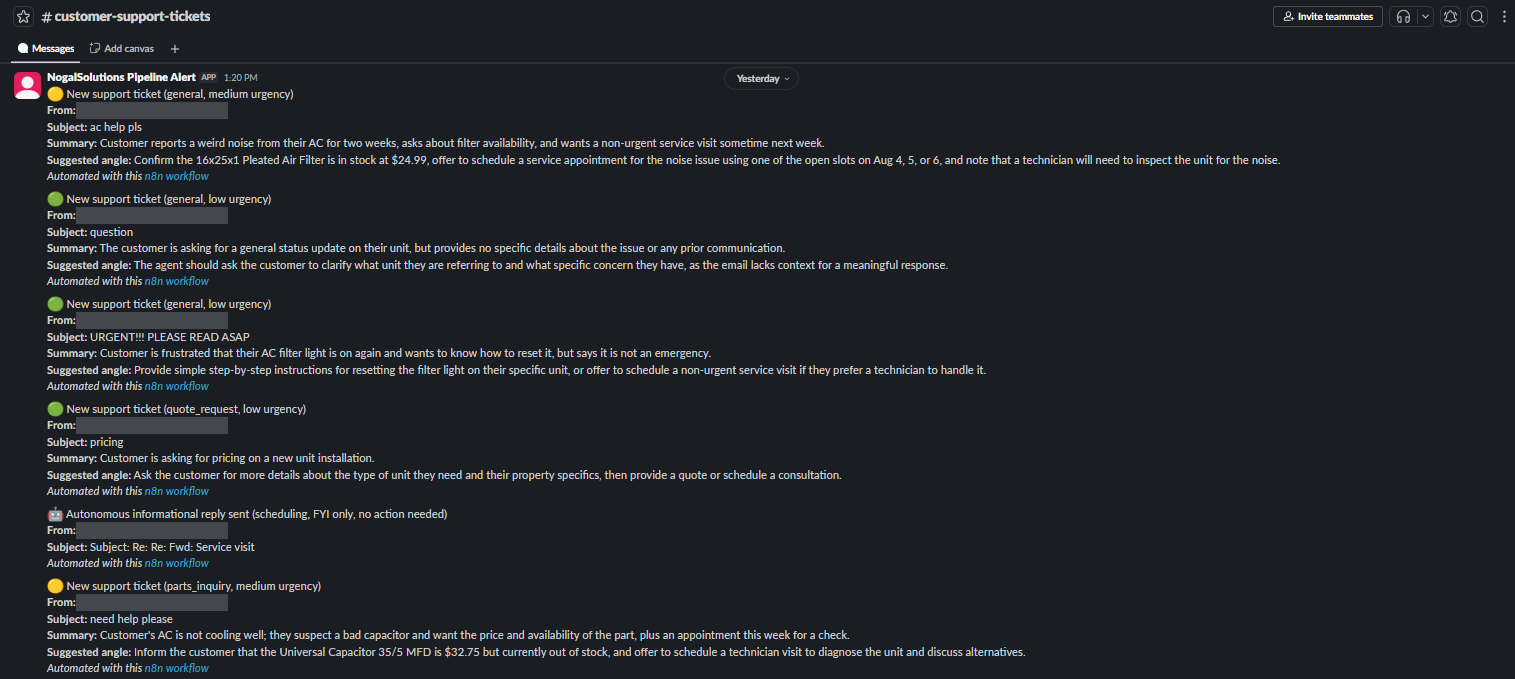Screen dimensions: 1515x679
Task: Open the Add canvas tab
Action: (121, 48)
